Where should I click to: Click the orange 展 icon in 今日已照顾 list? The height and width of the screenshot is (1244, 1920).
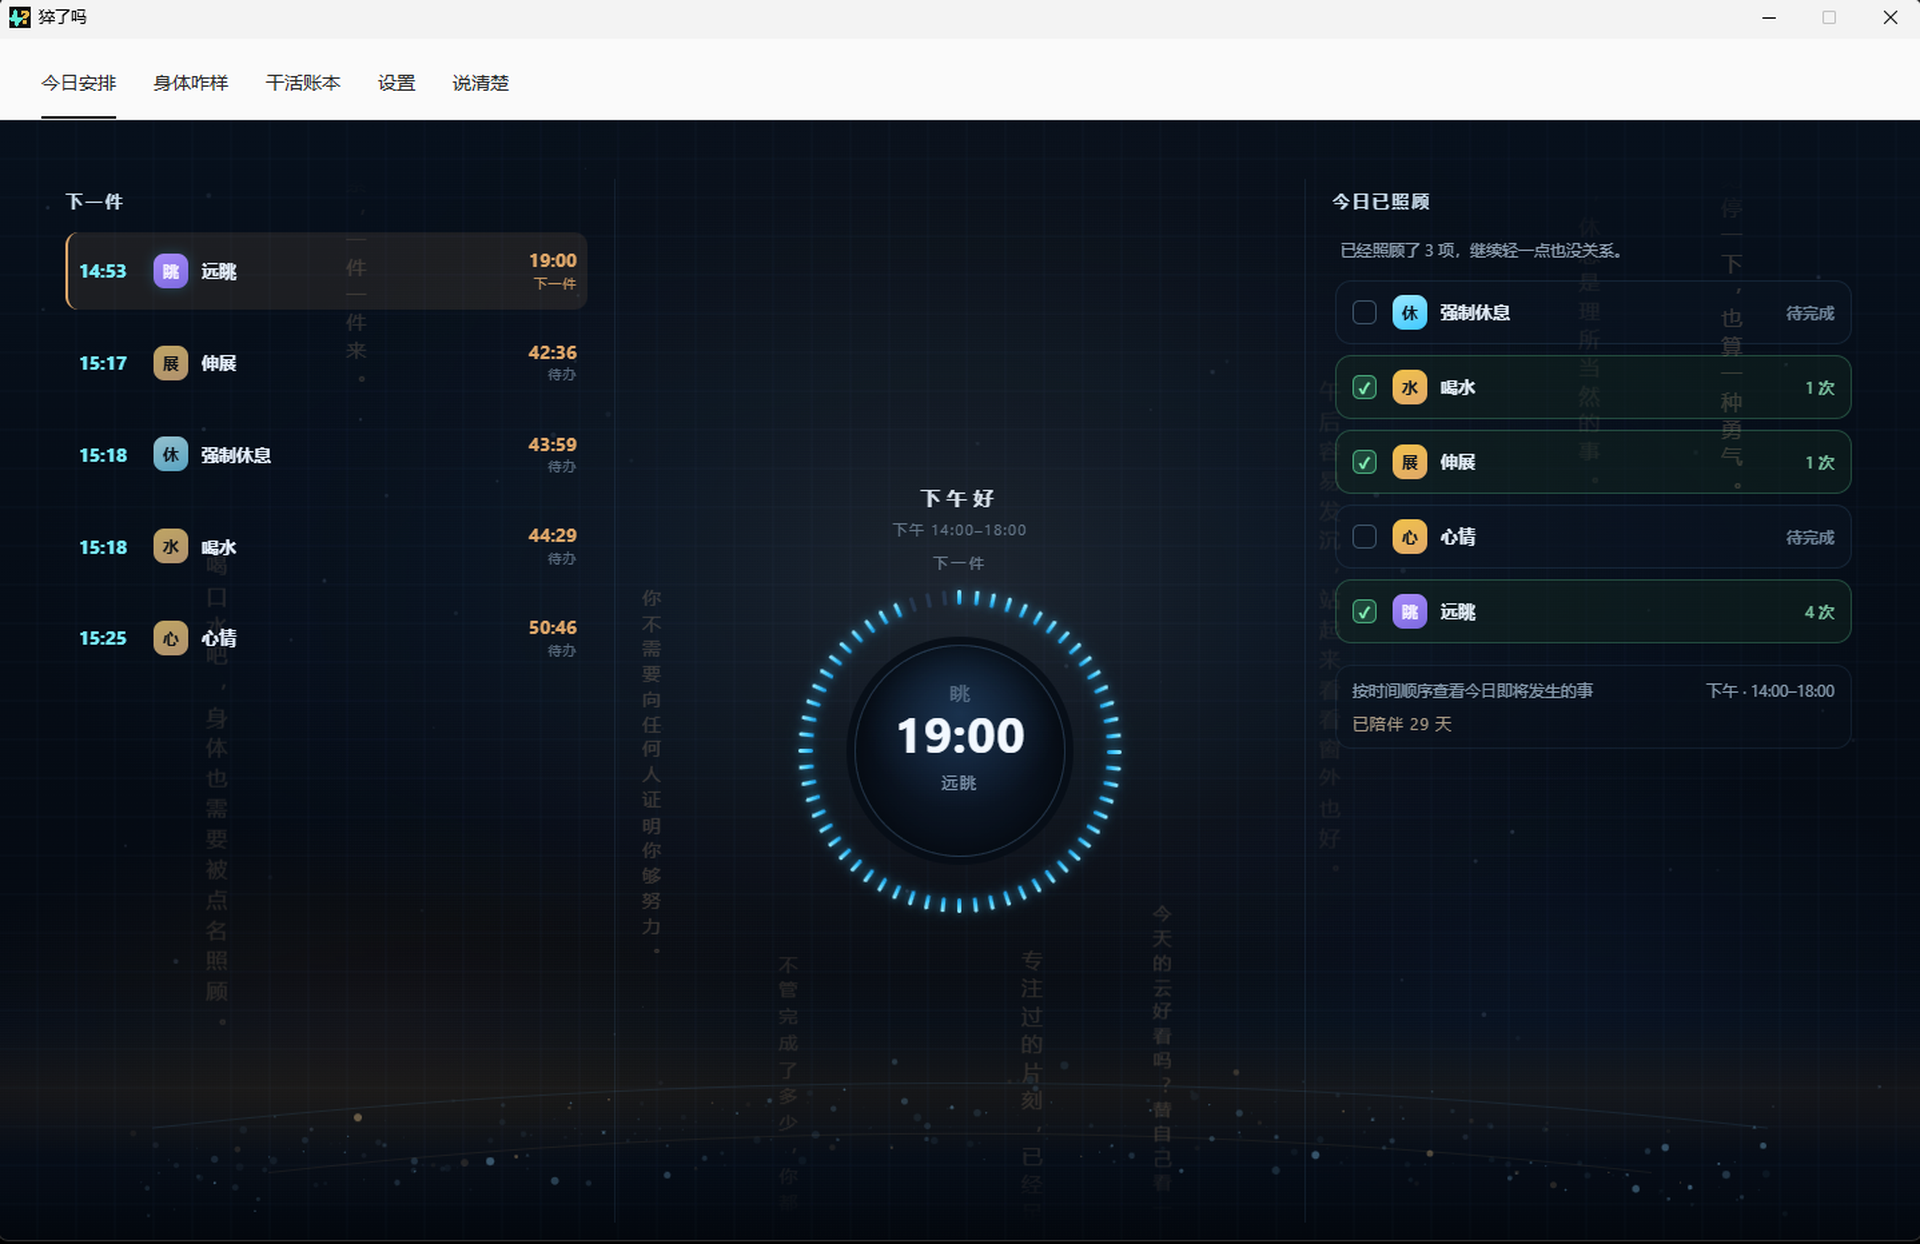1409,462
